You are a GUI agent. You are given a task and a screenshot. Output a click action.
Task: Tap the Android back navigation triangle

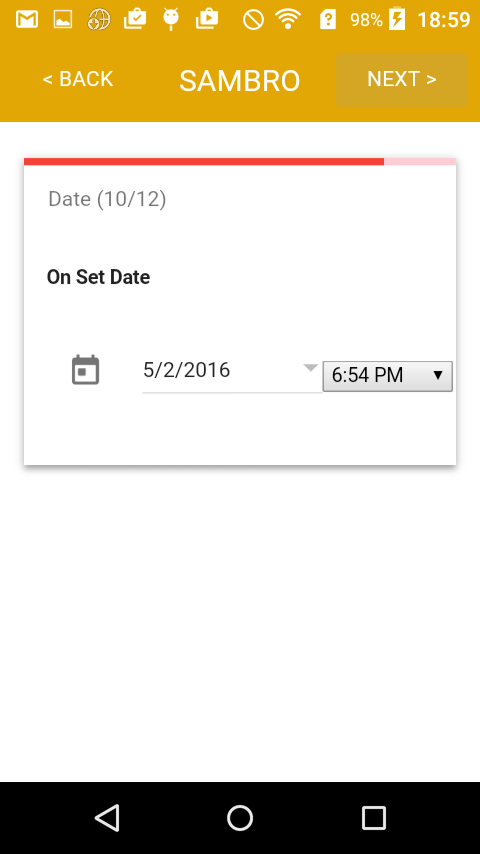click(x=107, y=818)
